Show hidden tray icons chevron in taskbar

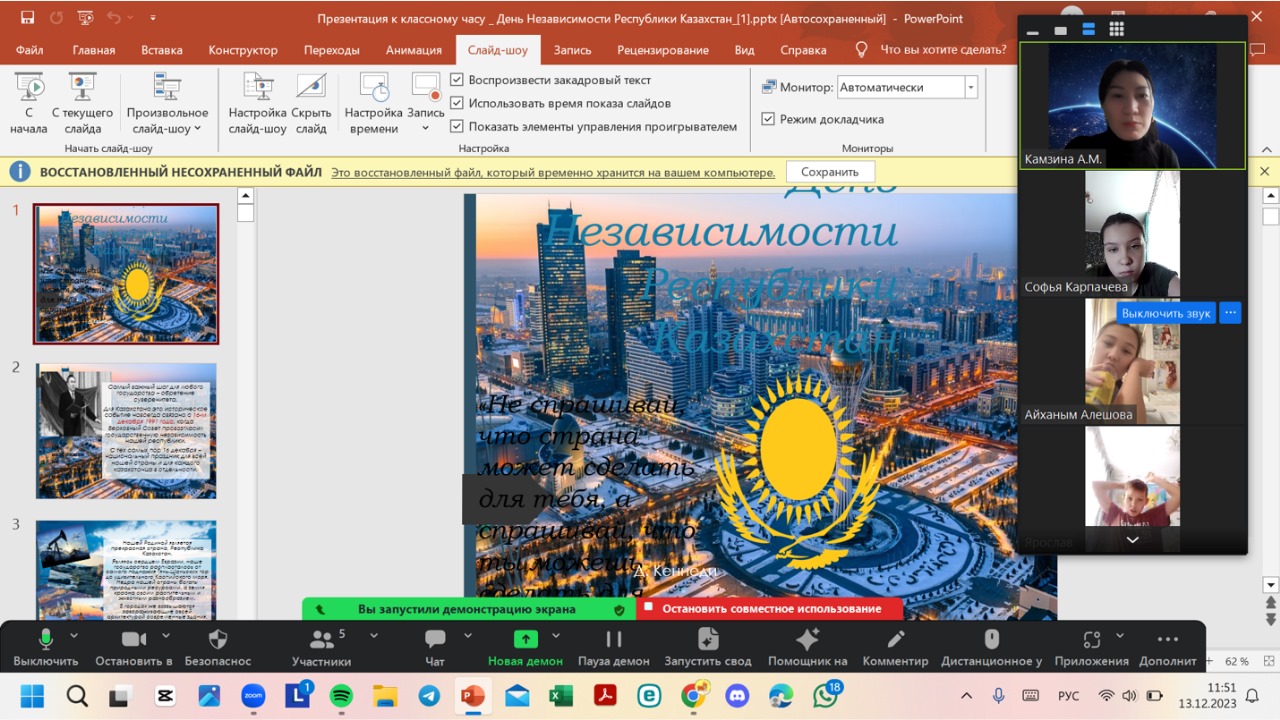click(966, 696)
